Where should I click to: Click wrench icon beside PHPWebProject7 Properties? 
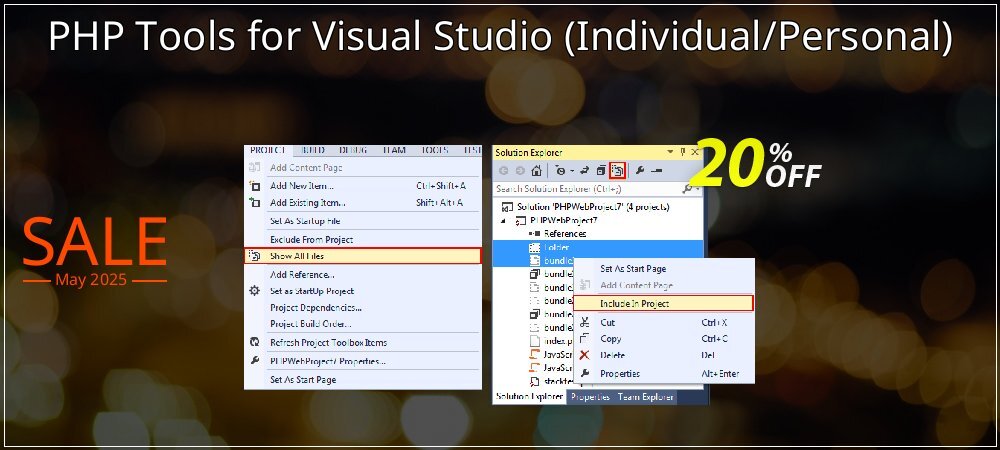[254, 361]
